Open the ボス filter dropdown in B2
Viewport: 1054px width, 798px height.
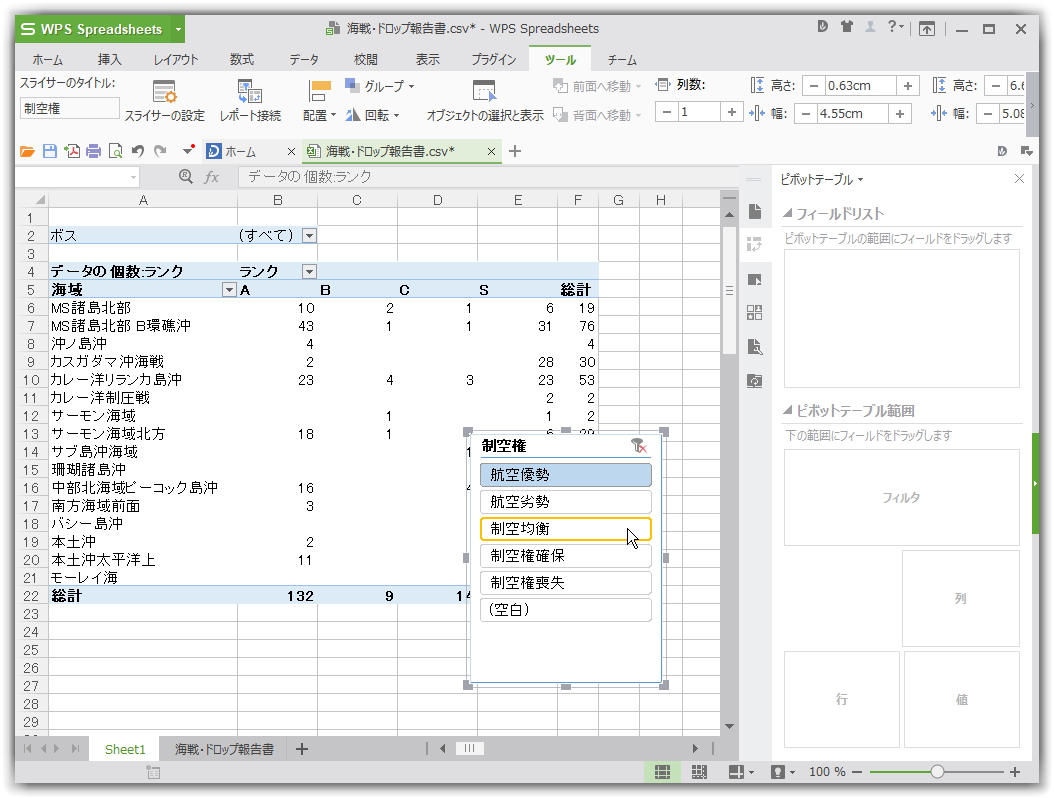click(309, 235)
